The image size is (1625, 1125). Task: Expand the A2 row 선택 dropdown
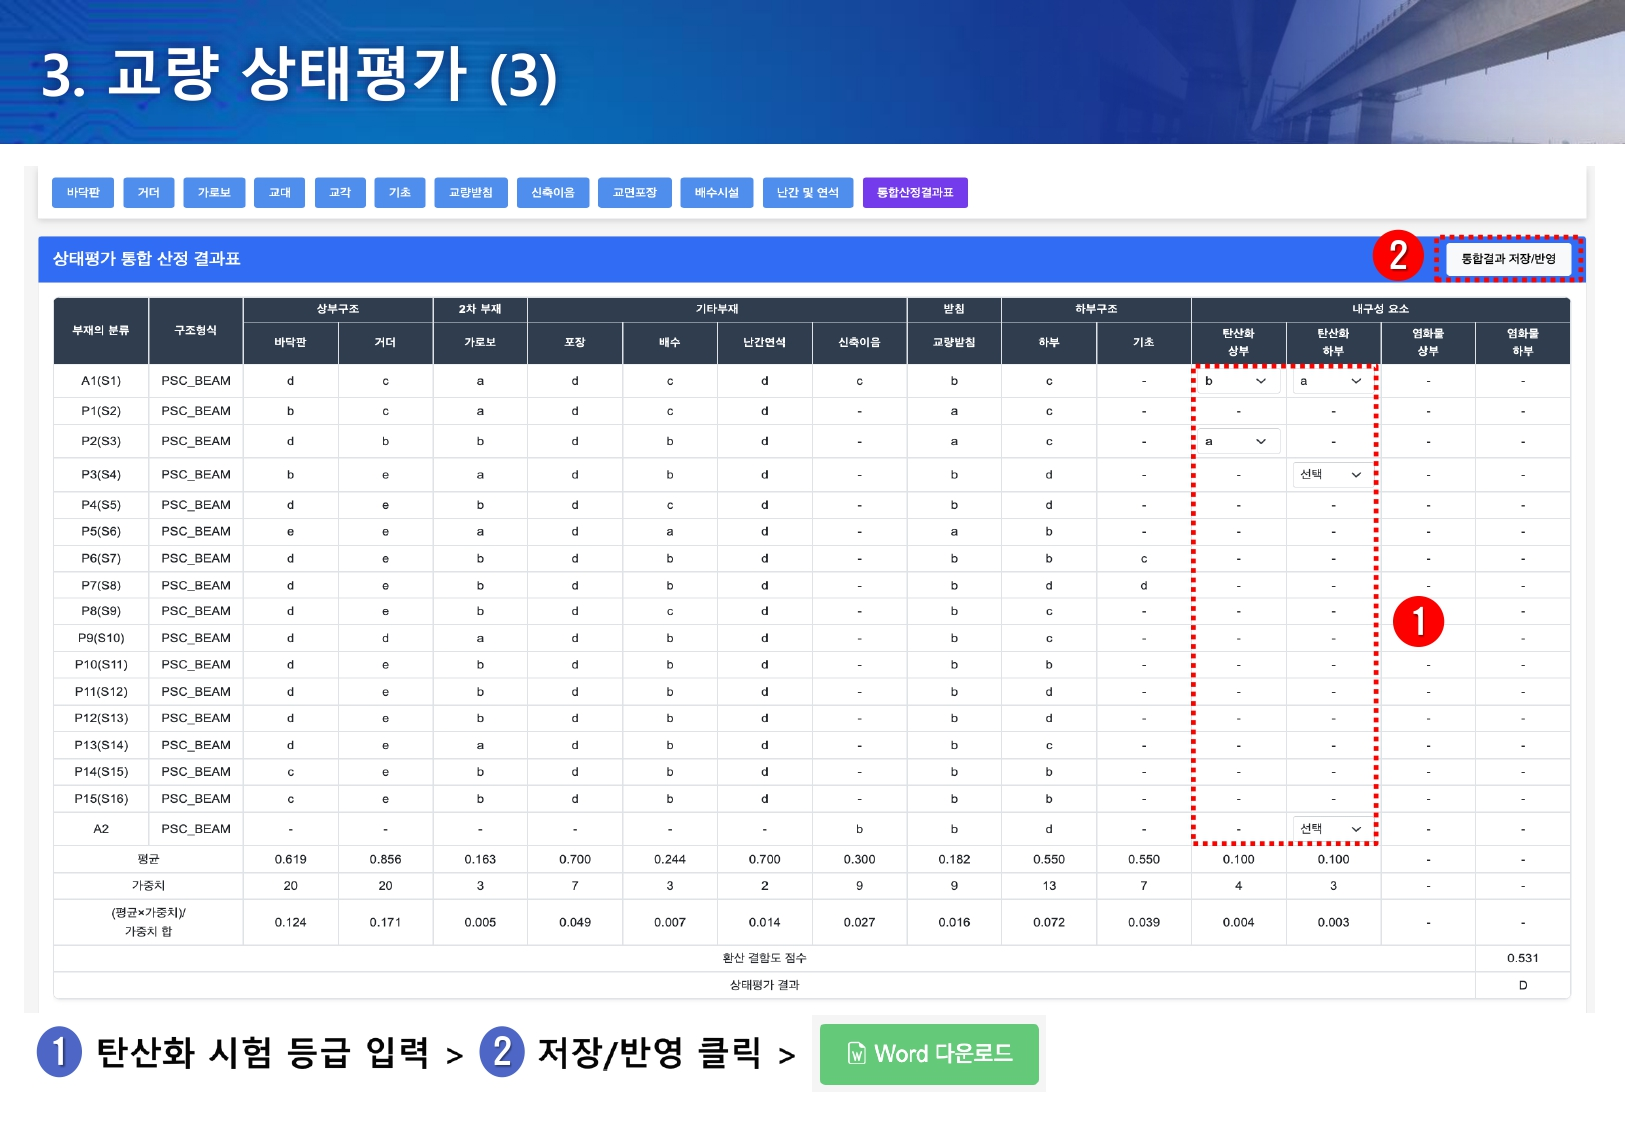coord(1331,829)
